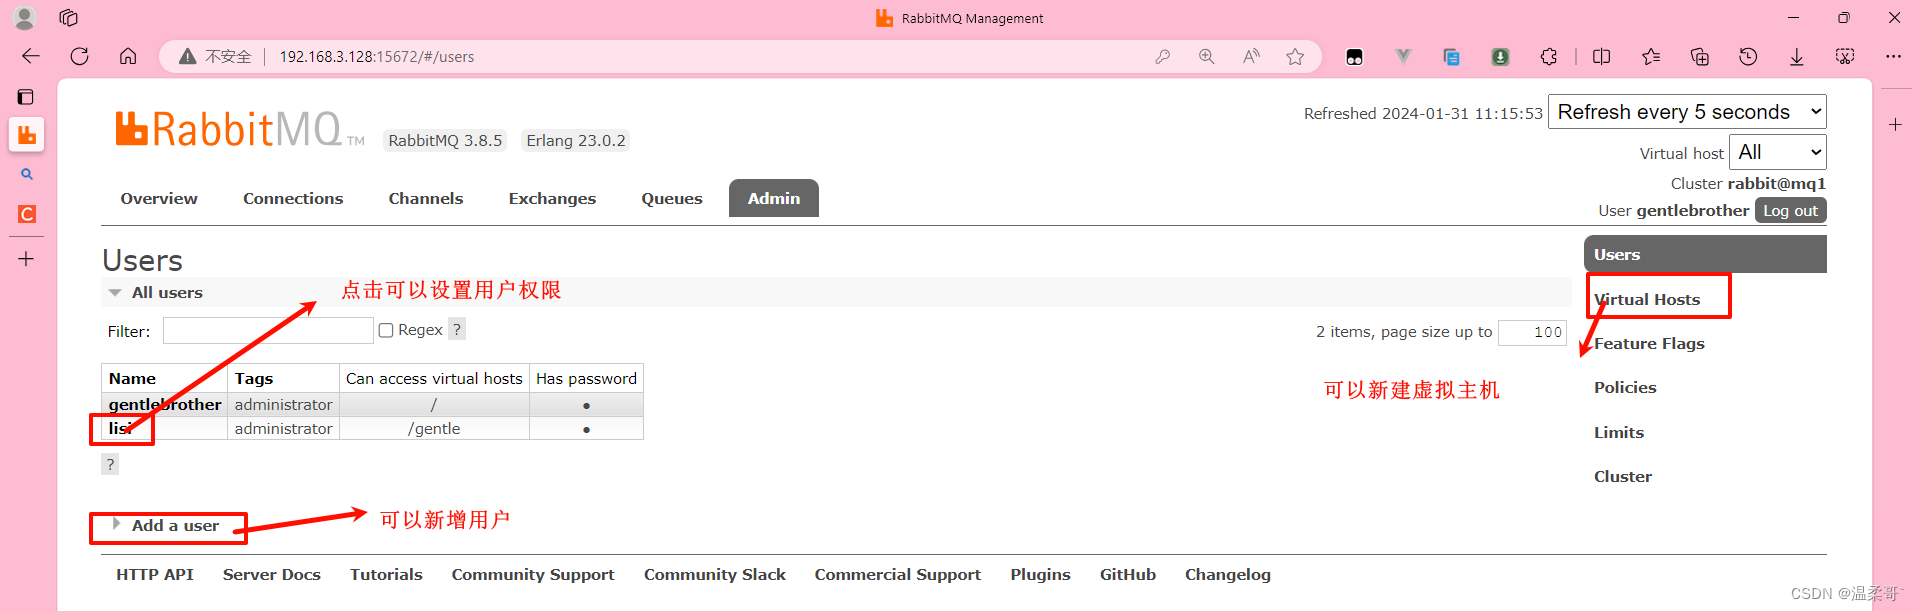This screenshot has height=611, width=1919.
Task: Open browser settings and more menu
Action: [x=1893, y=57]
